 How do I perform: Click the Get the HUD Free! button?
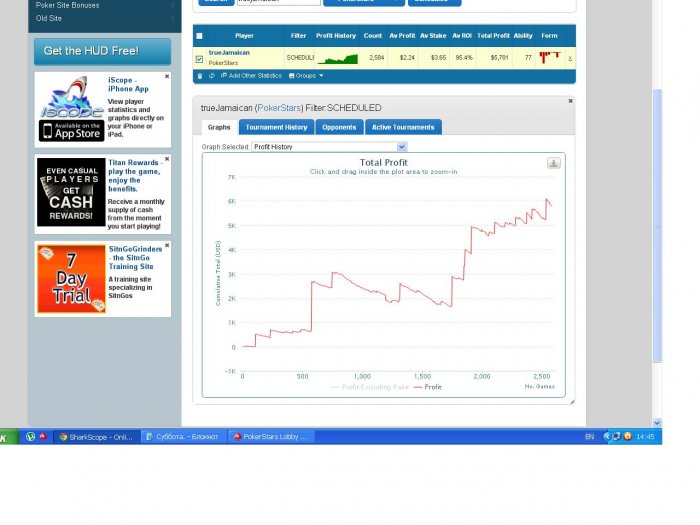[x=102, y=51]
